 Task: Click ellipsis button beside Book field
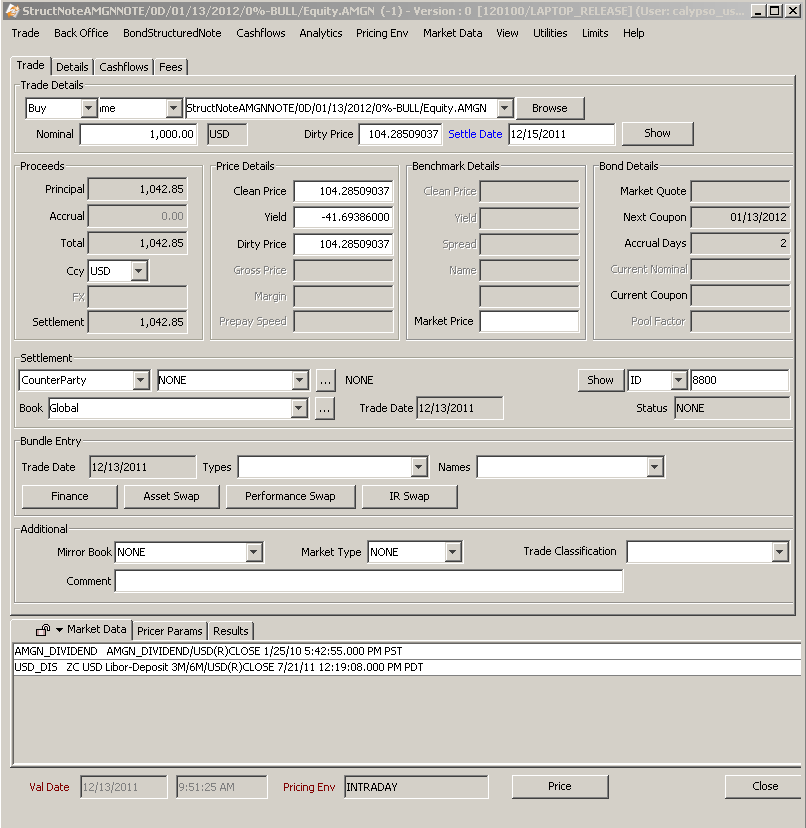coord(325,408)
